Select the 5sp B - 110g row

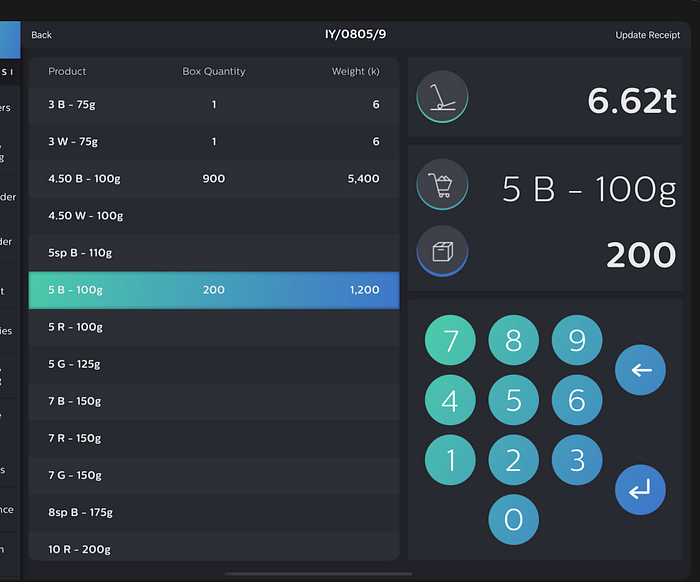[x=214, y=253]
